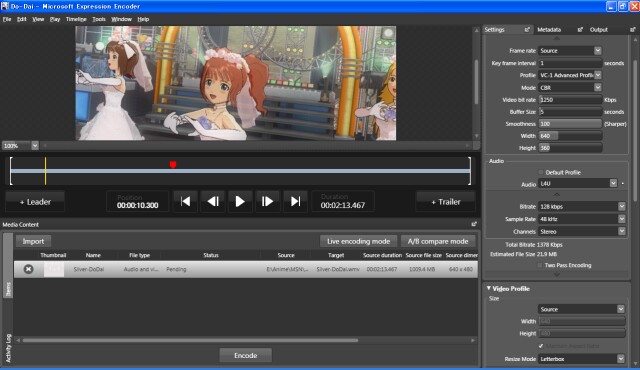
Task: Switch to the Metadata tab
Action: (x=549, y=30)
